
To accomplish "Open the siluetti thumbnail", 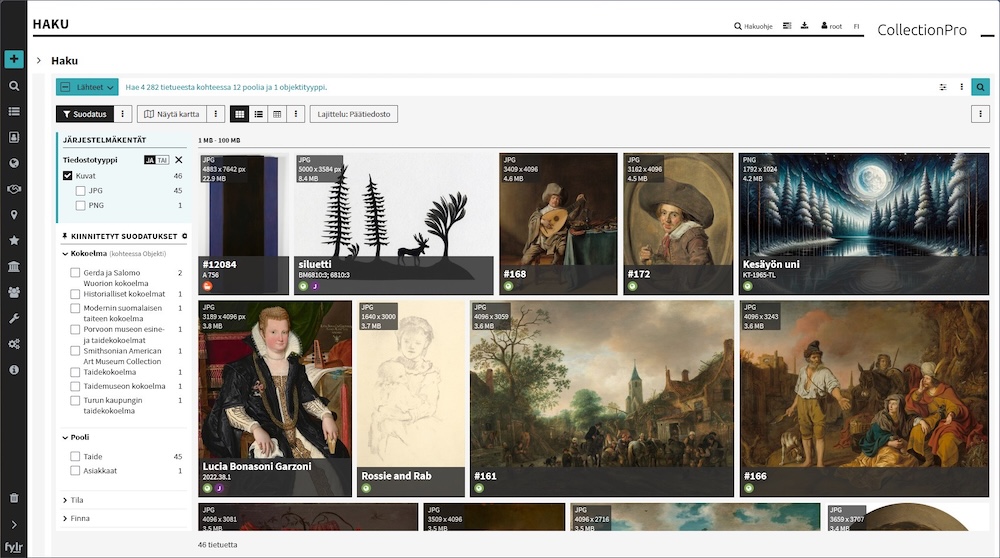I will (393, 224).
